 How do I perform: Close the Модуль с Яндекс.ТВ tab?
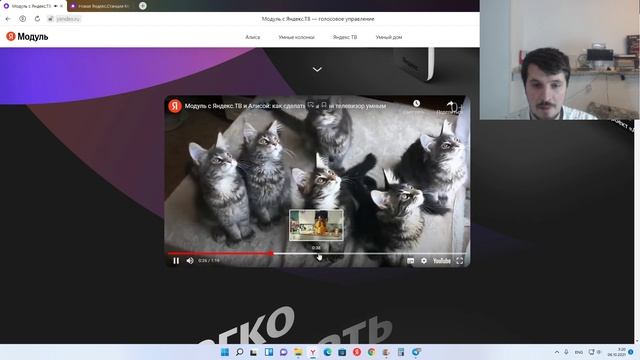tap(62, 6)
